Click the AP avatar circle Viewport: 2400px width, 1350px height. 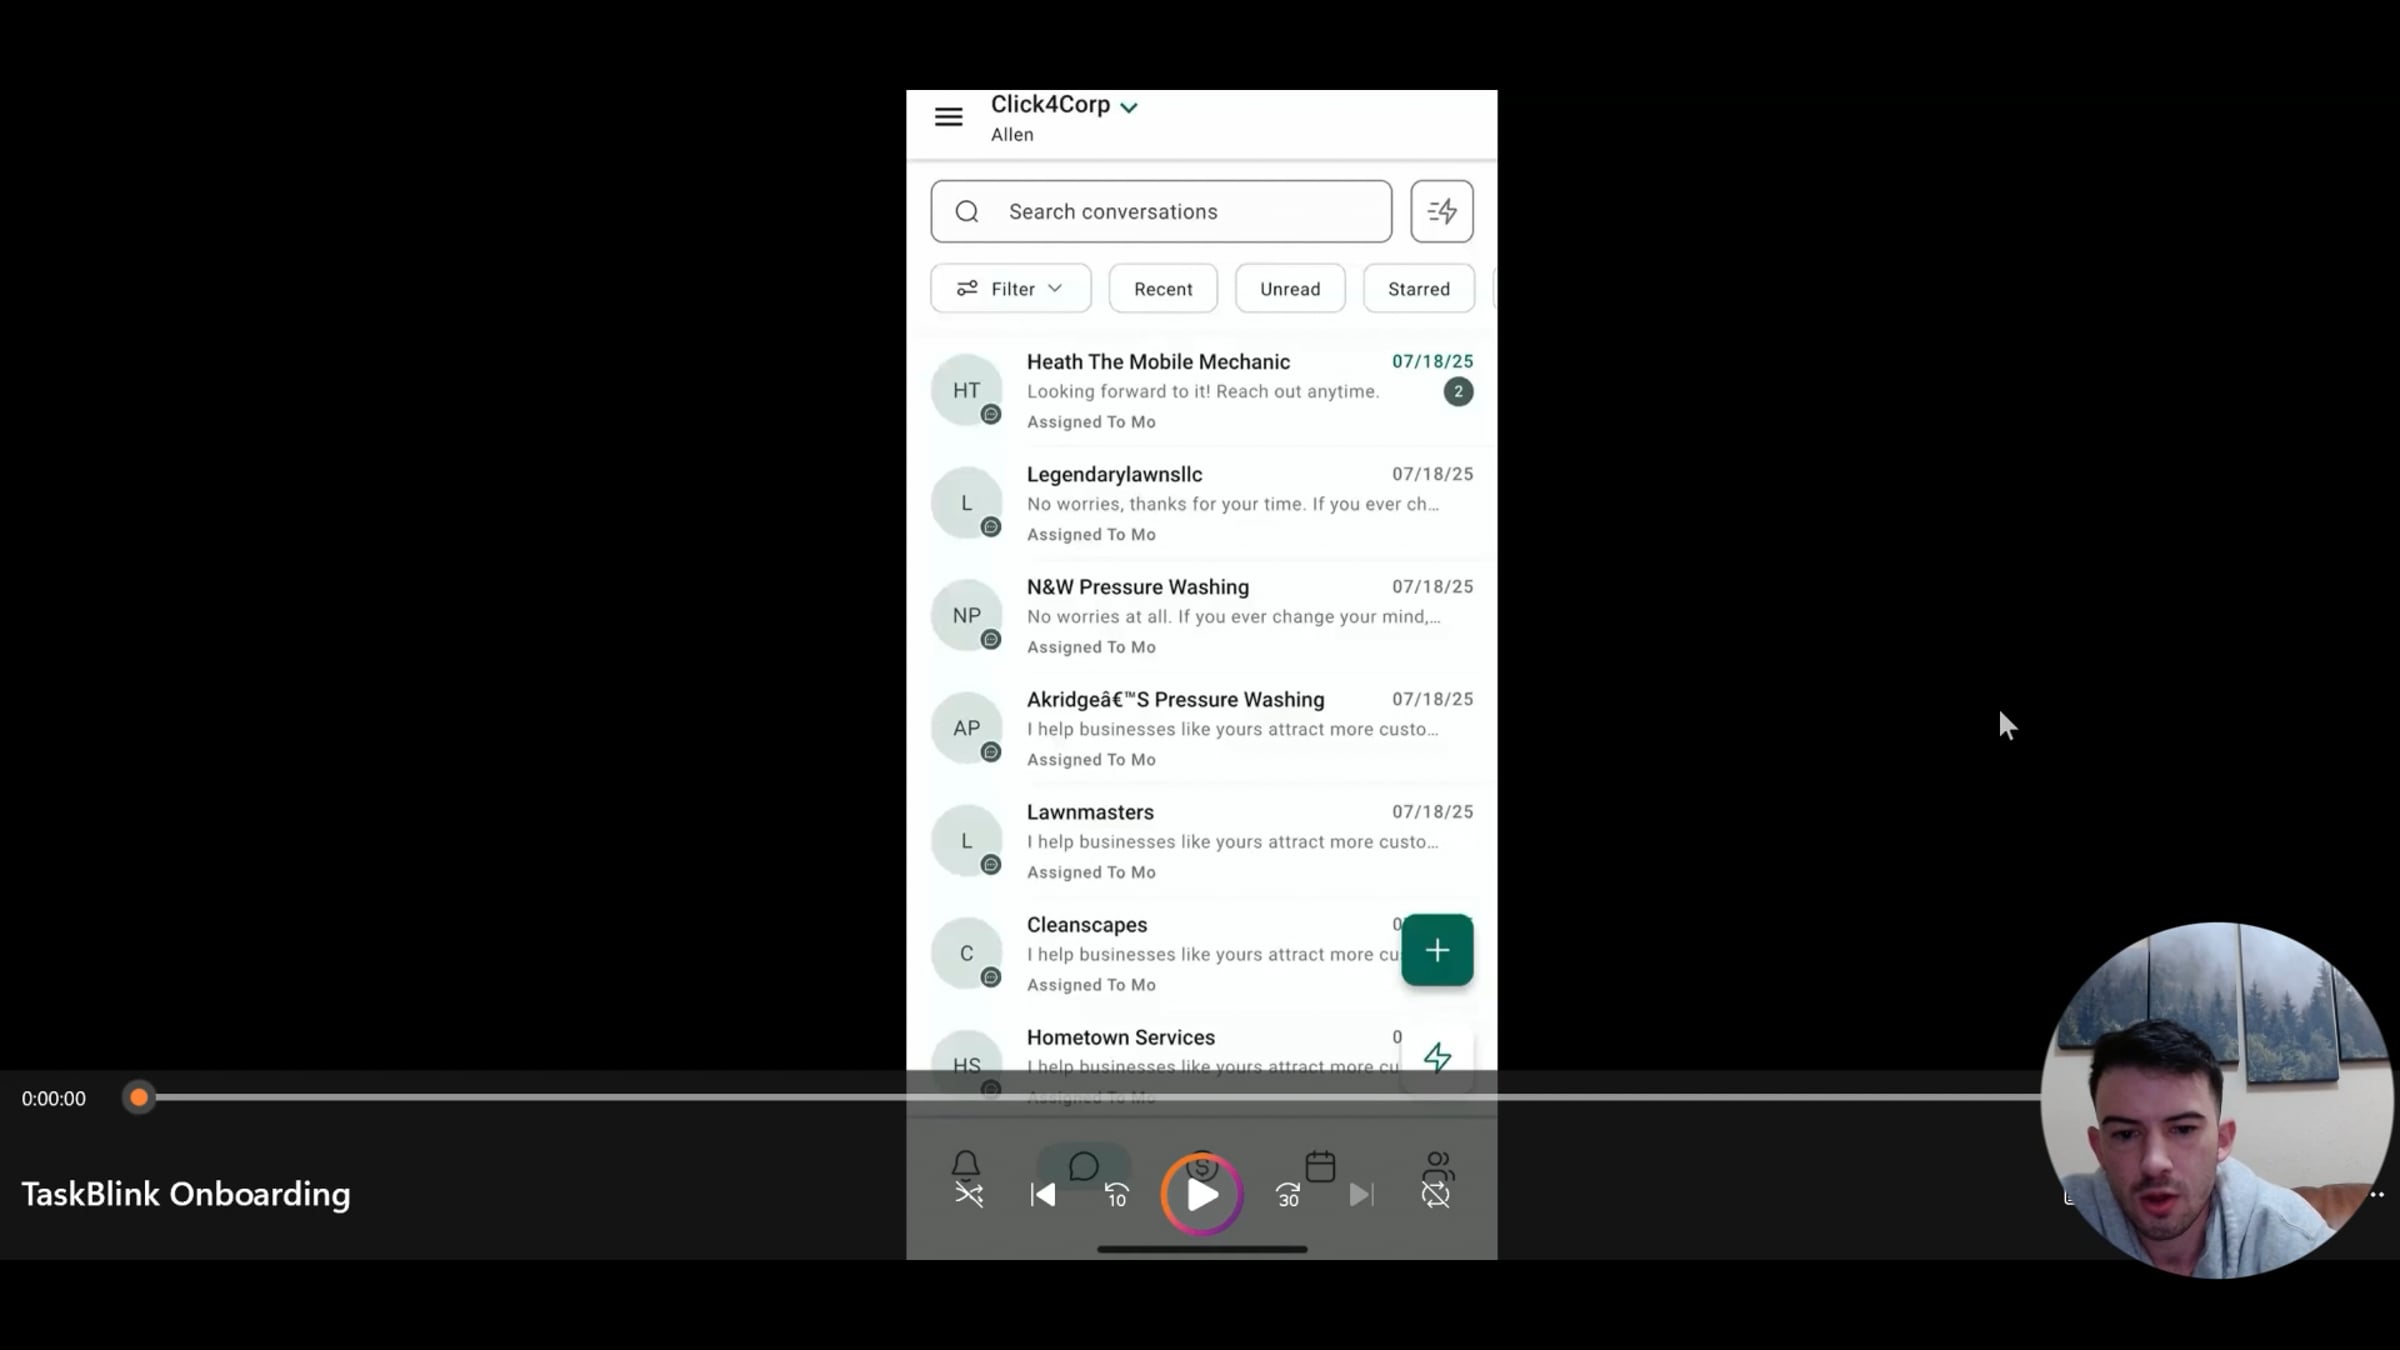tap(966, 728)
